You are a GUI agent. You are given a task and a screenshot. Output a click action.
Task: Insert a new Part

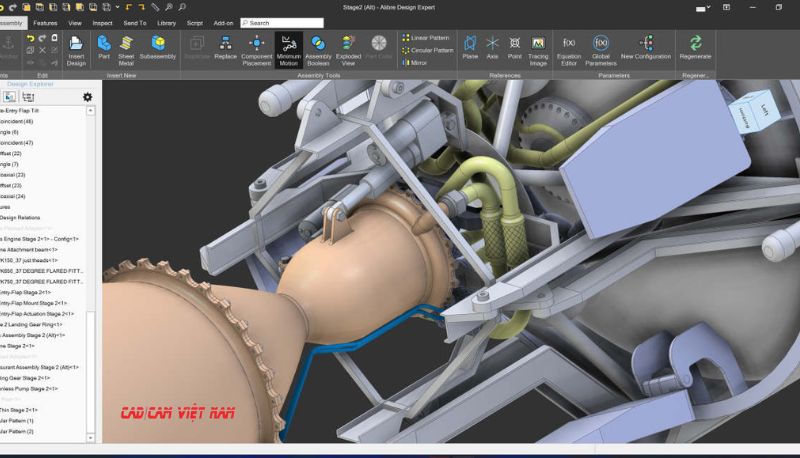click(x=104, y=49)
